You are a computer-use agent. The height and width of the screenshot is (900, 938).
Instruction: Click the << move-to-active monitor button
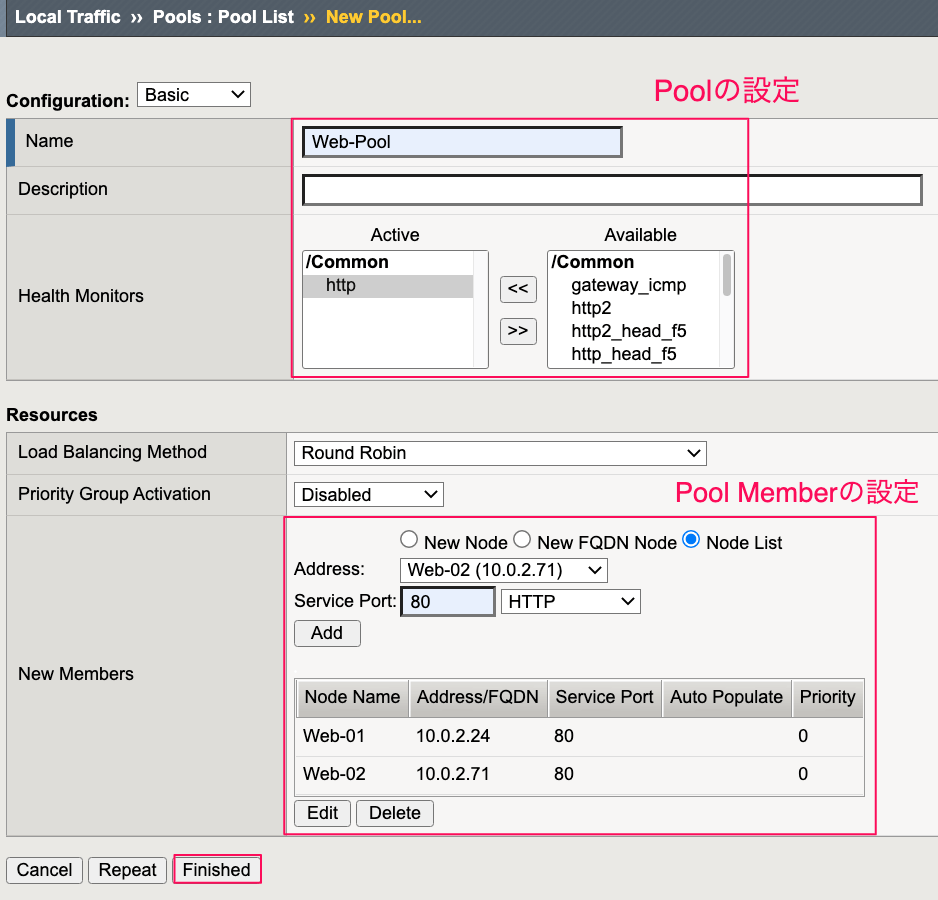(x=518, y=289)
